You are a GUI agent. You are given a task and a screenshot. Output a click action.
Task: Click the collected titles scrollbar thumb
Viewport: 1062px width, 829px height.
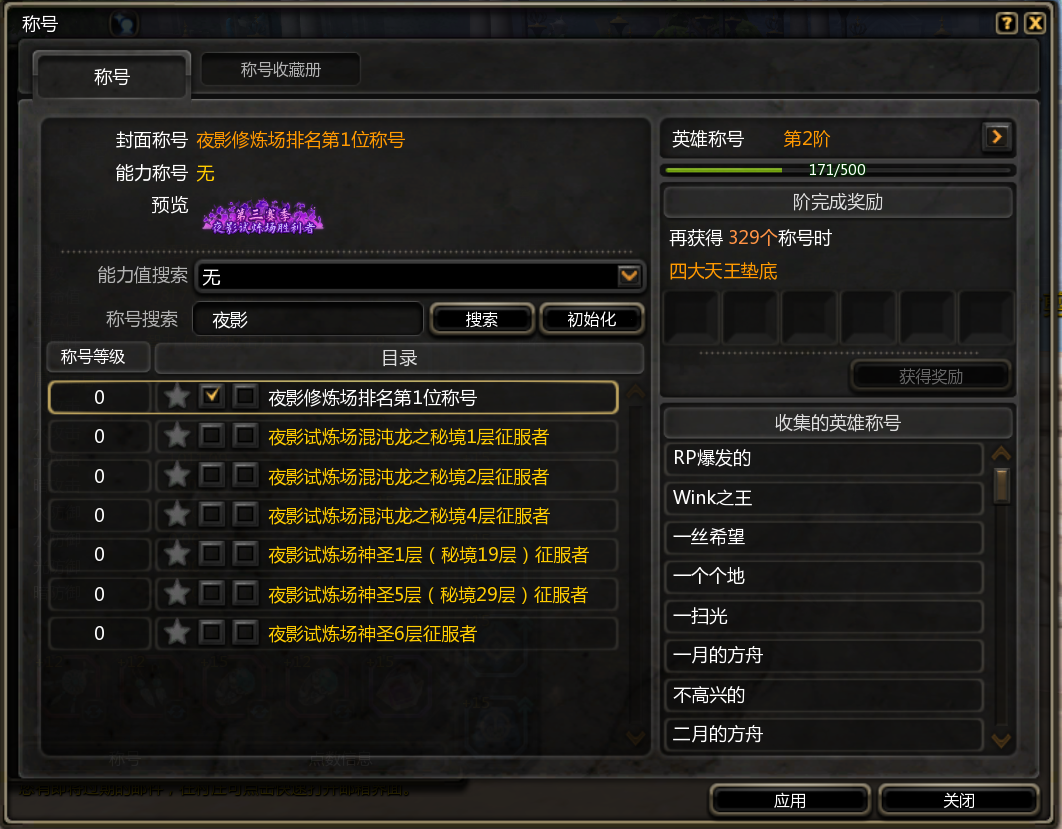1001,485
